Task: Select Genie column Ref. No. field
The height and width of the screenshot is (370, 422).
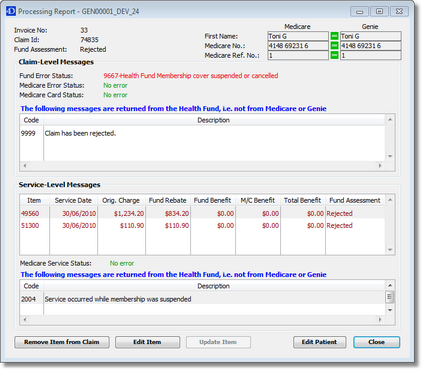Action: click(x=370, y=55)
